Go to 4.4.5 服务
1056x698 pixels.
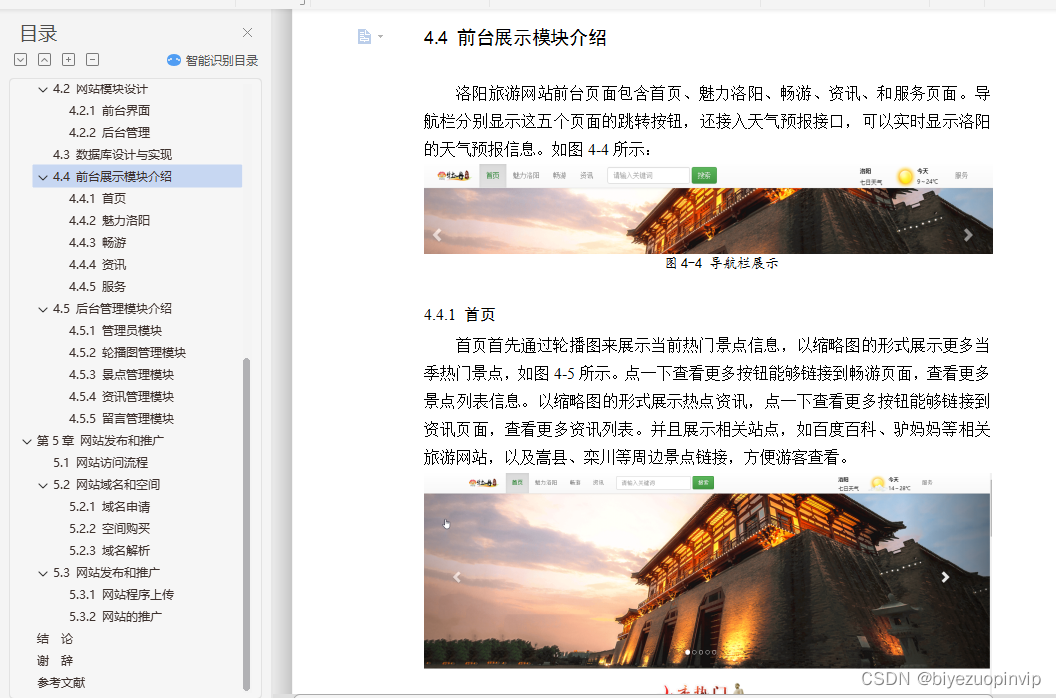pyautogui.click(x=97, y=286)
